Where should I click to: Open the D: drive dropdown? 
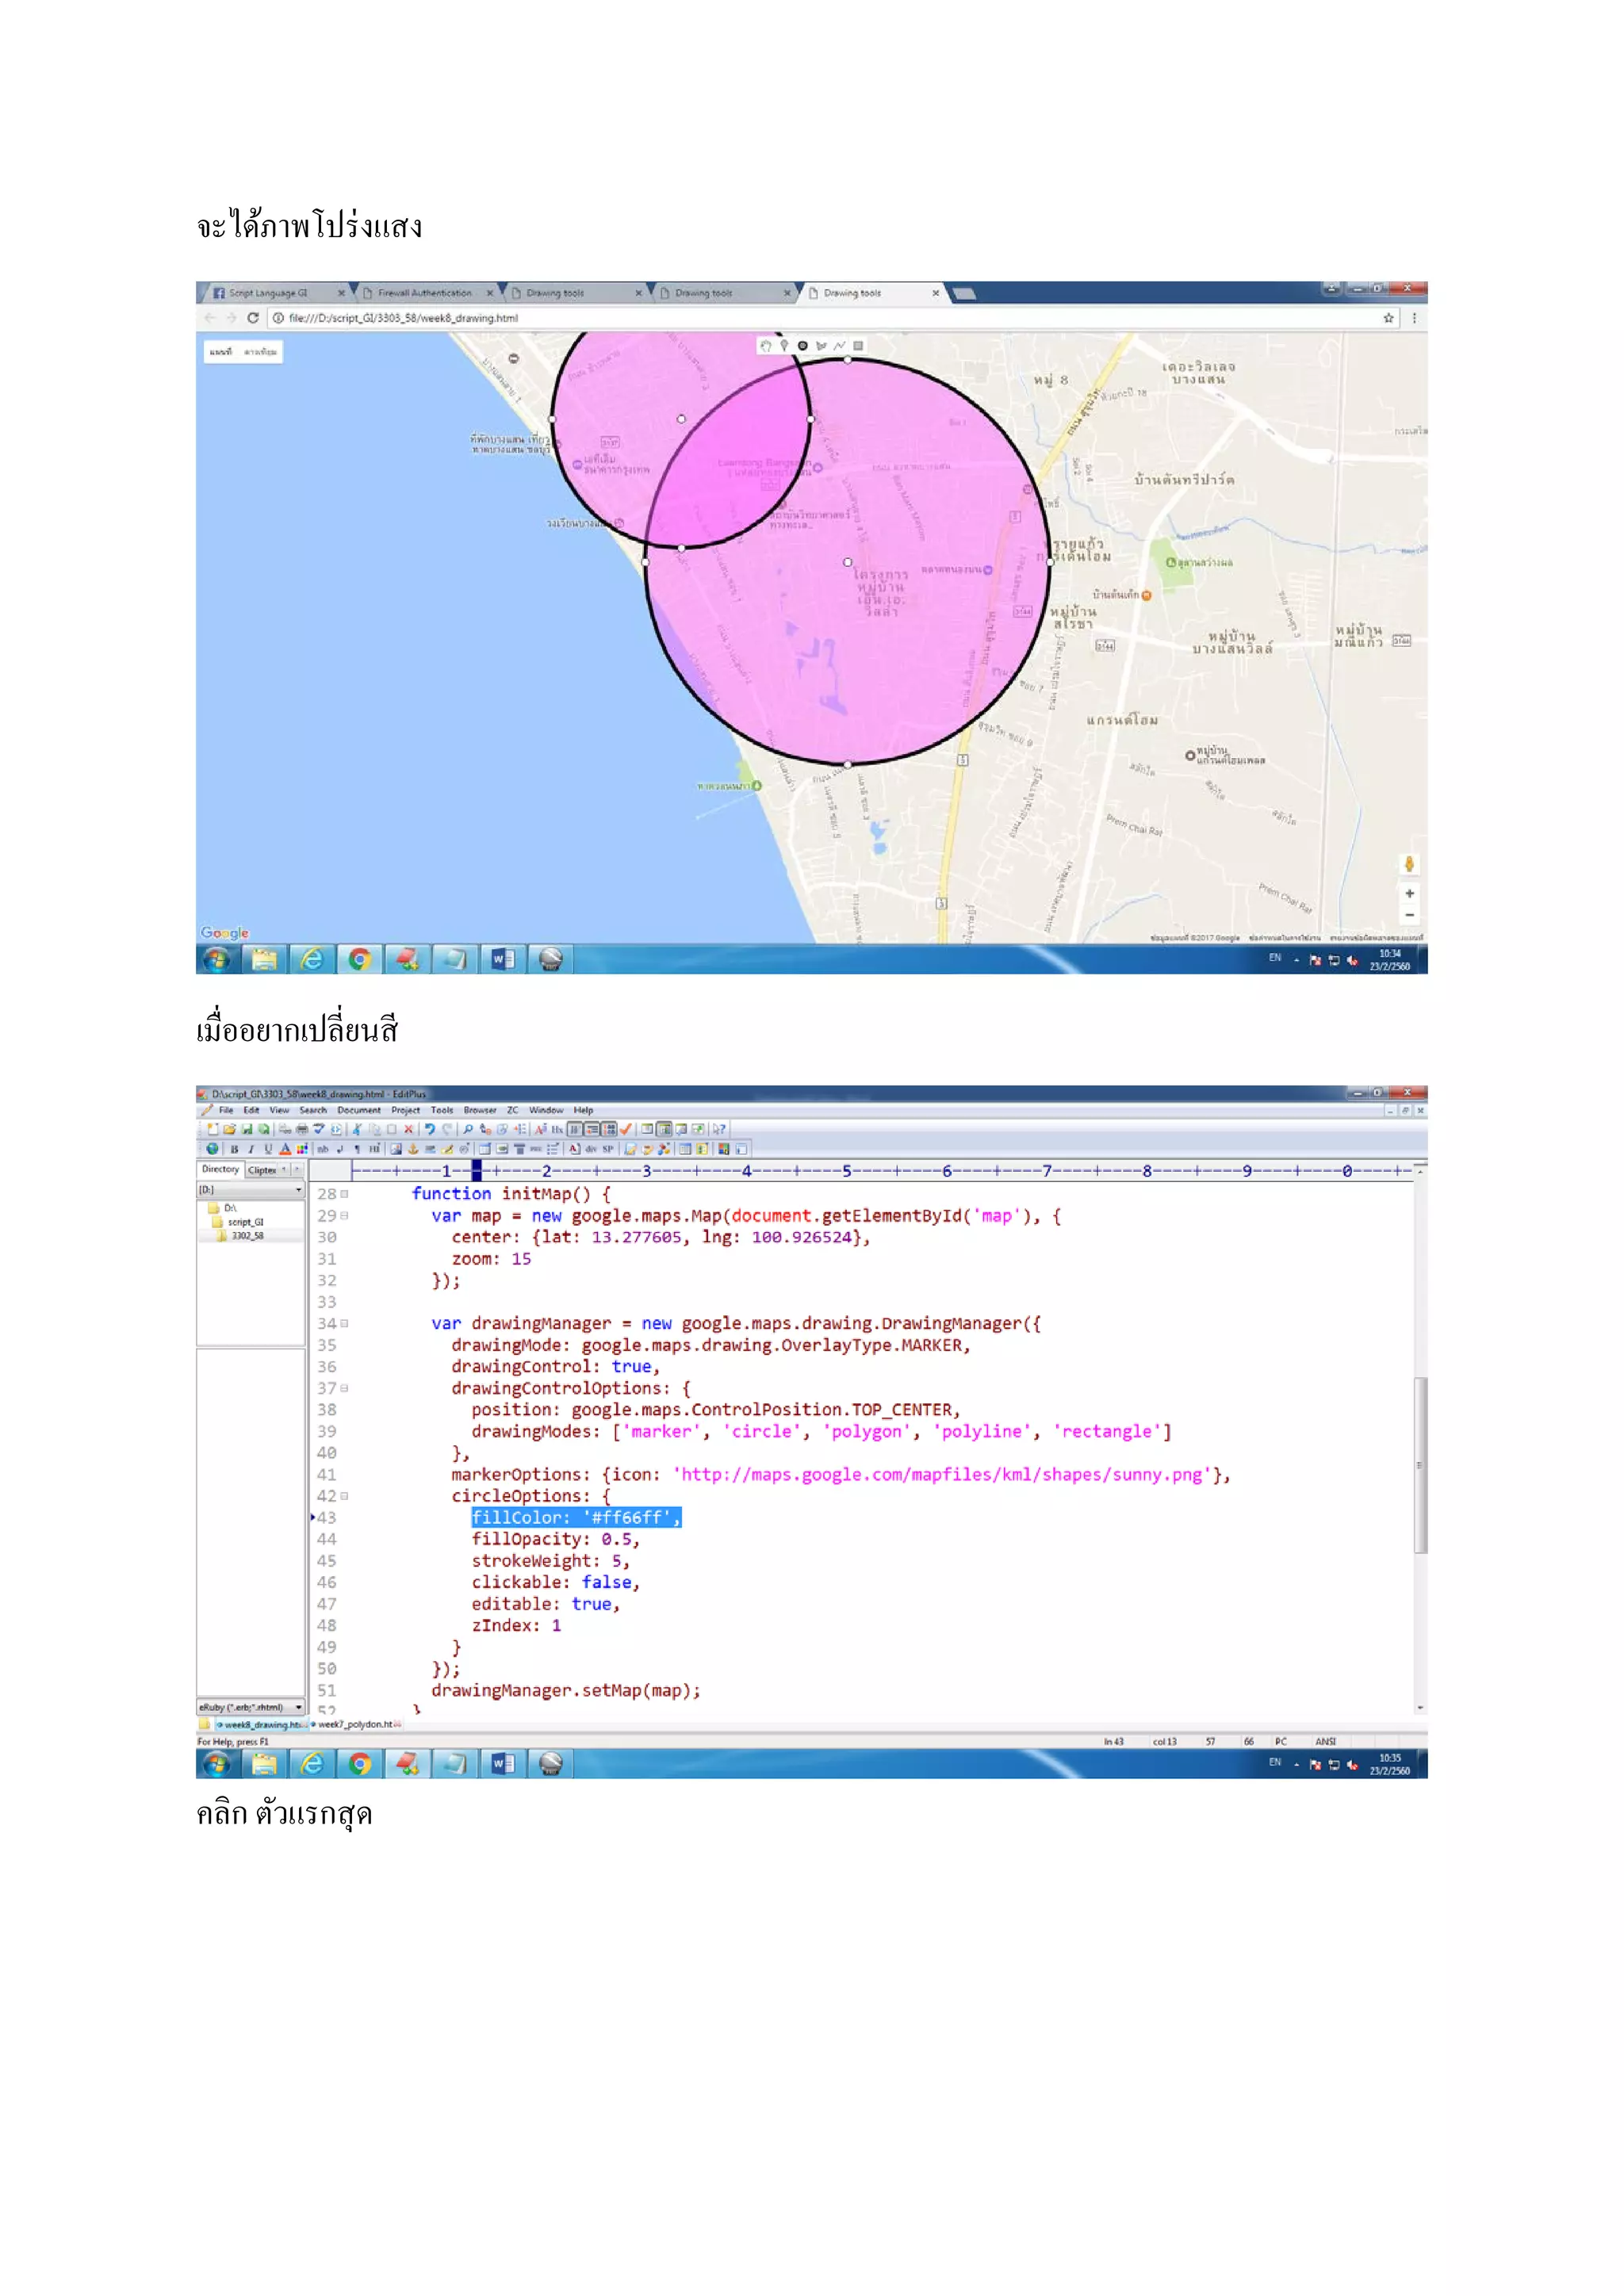[298, 1190]
